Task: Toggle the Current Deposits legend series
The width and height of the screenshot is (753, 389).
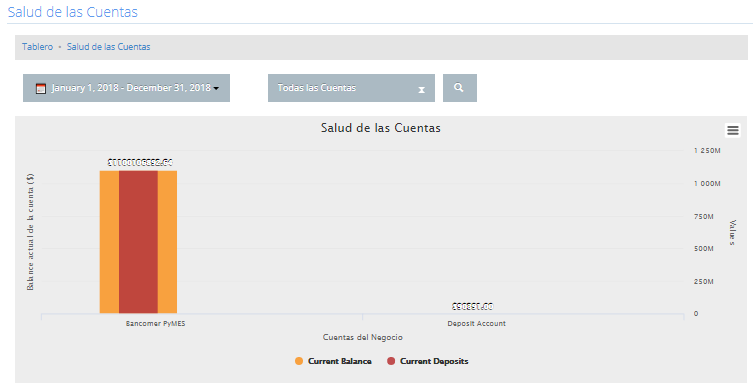Action: [x=427, y=361]
